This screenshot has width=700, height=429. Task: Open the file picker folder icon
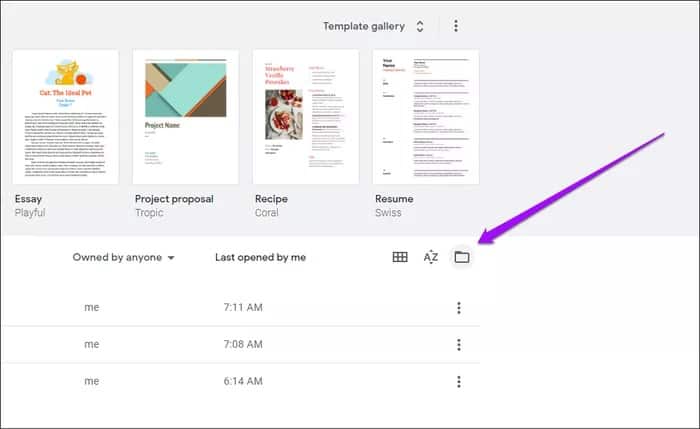pos(462,257)
